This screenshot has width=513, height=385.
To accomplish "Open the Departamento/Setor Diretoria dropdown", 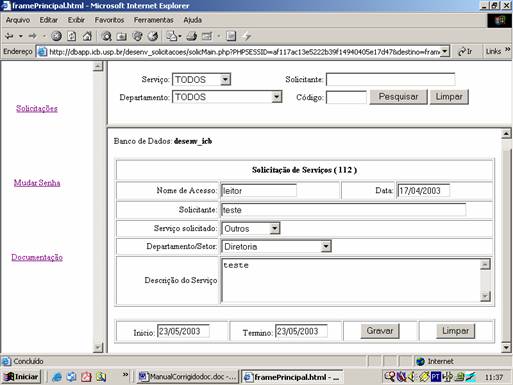I will [276, 246].
